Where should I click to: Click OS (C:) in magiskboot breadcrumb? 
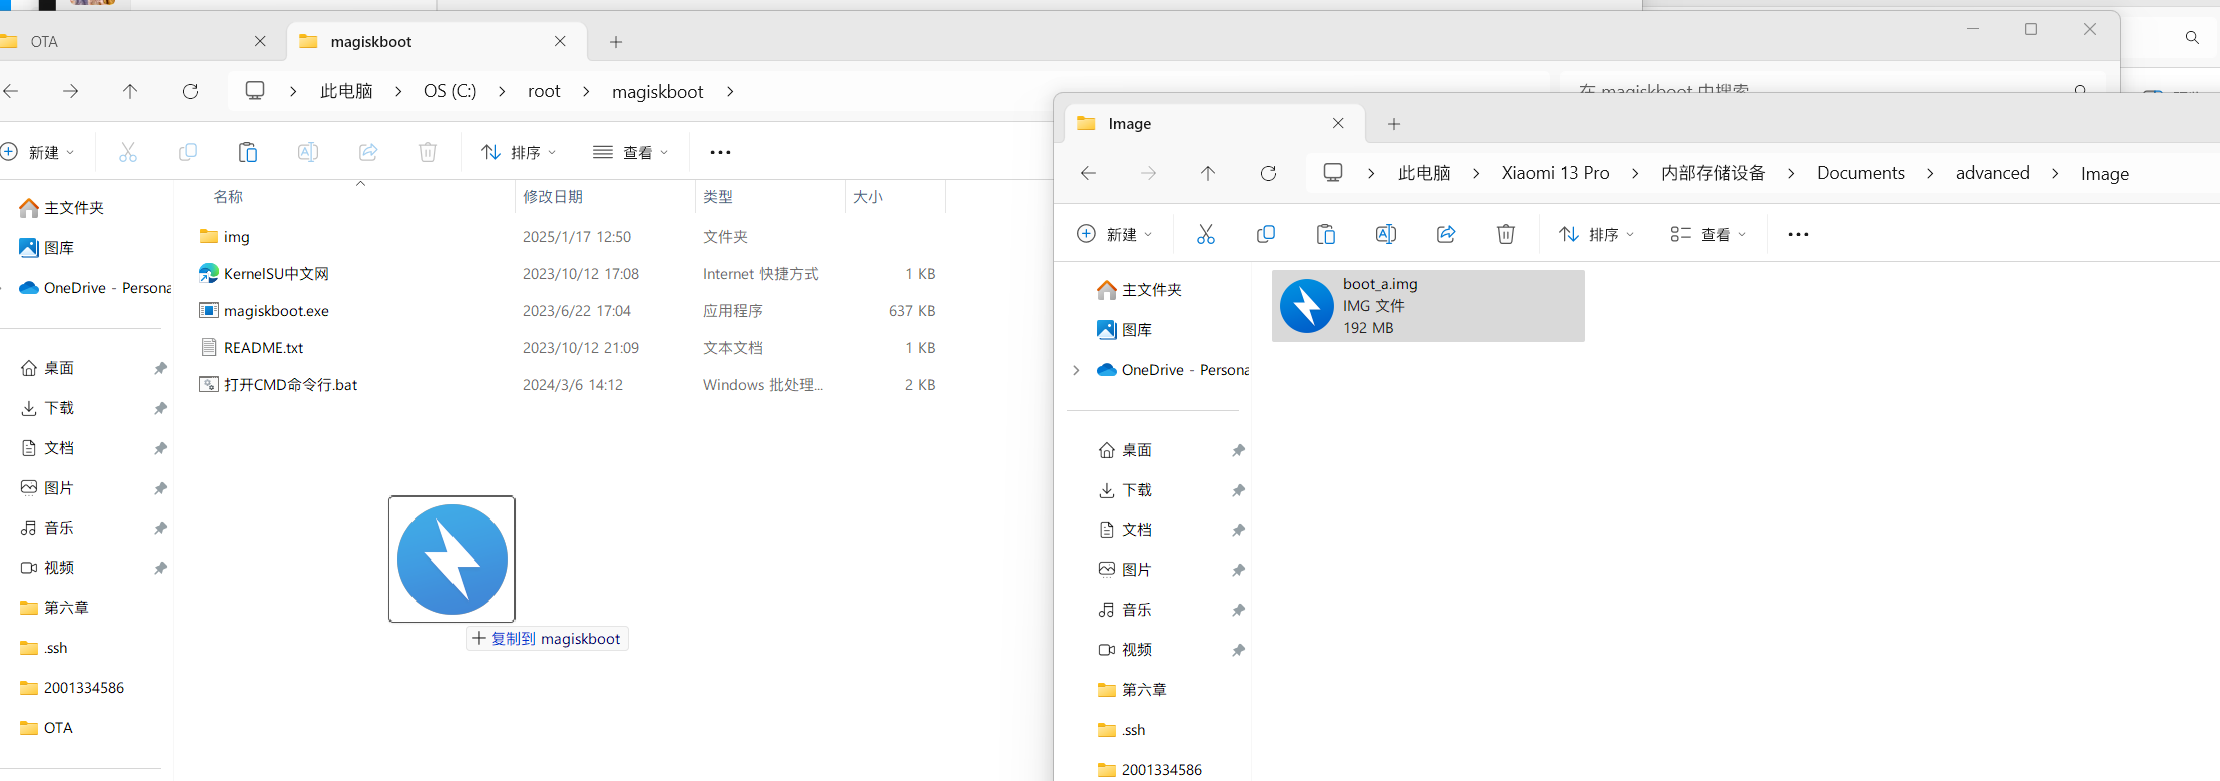(x=450, y=91)
